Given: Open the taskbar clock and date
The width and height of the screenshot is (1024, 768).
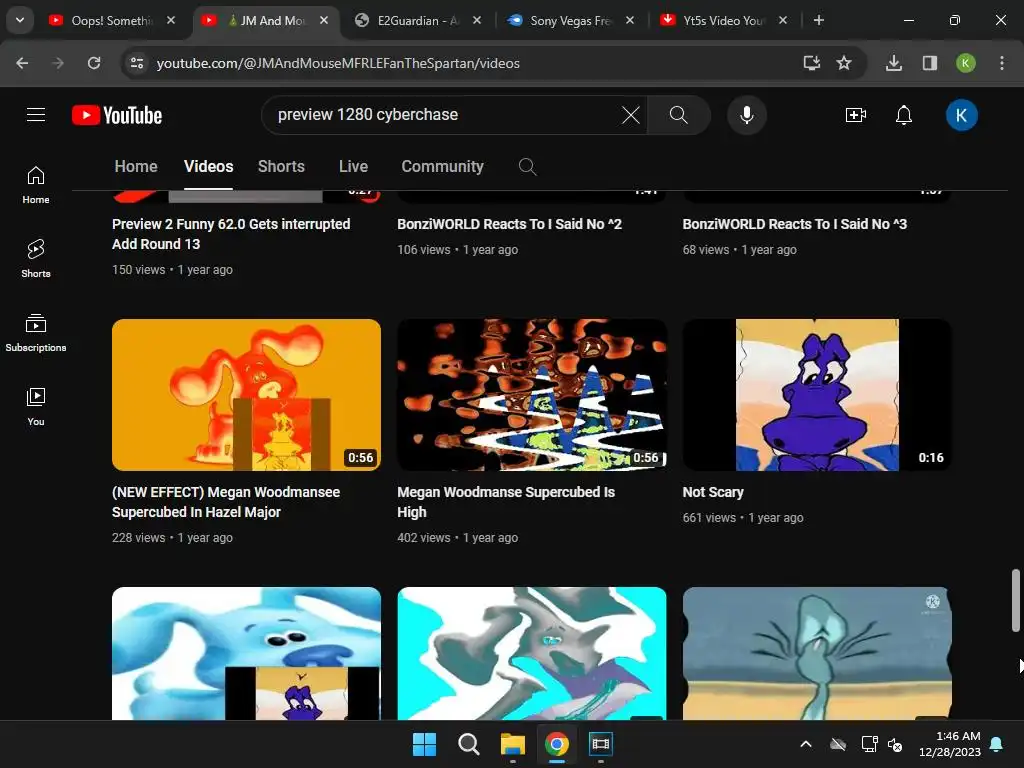Looking at the screenshot, I should click(950, 744).
